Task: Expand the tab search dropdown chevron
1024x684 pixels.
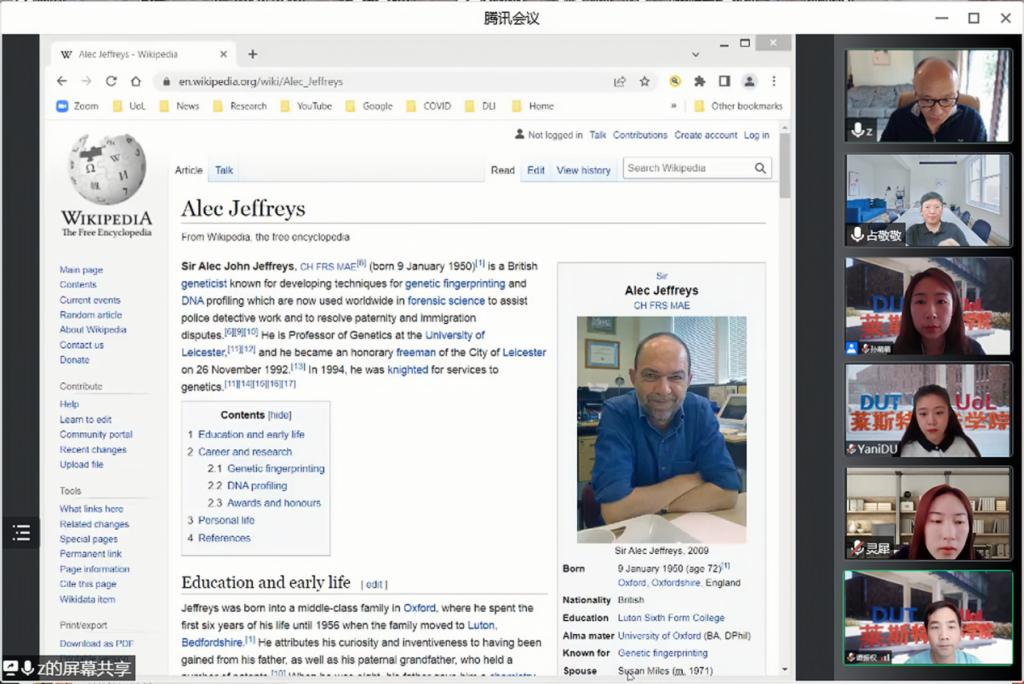Action: 695,54
